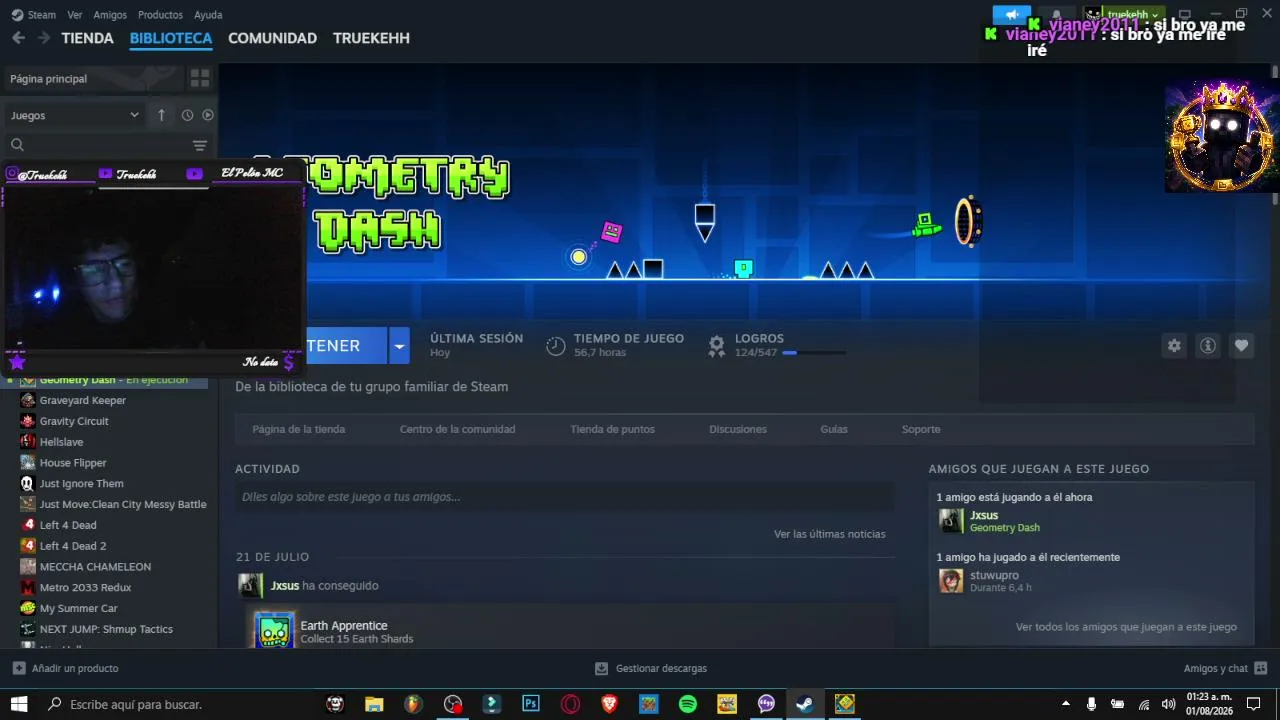This screenshot has width=1280, height=720.
Task: Open File Explorer from the taskbar
Action: [x=374, y=704]
